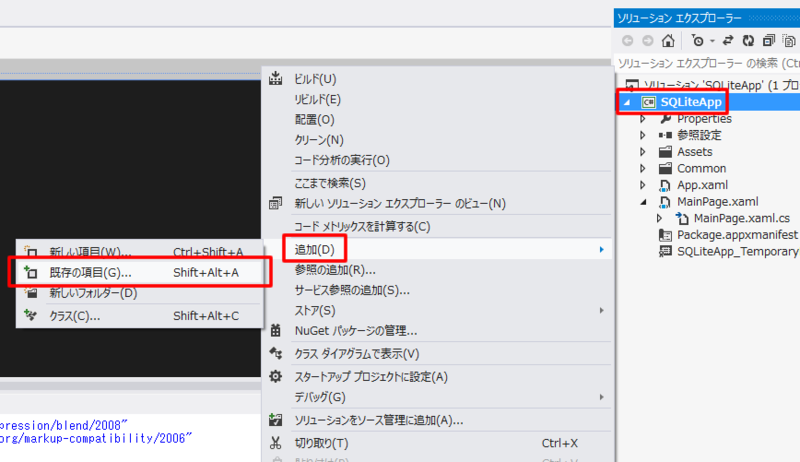The height and width of the screenshot is (462, 800).
Task: Select the MainPage.xaml file label
Action: [717, 202]
